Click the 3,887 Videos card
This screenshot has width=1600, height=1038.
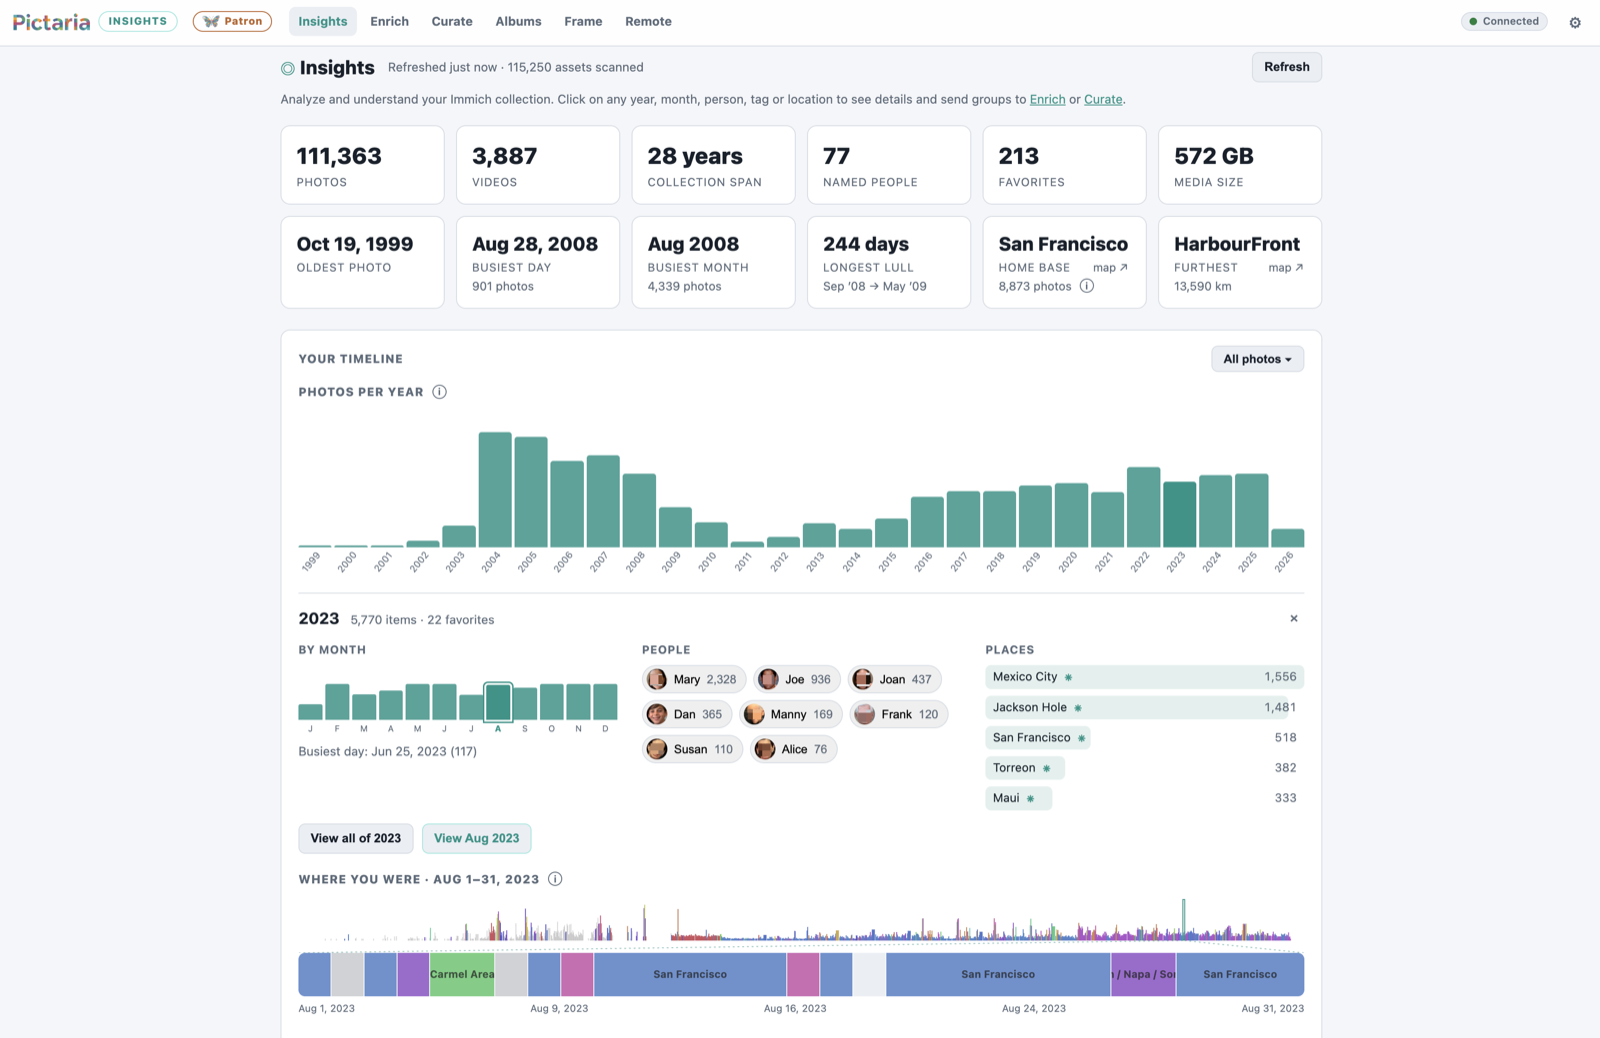click(538, 165)
